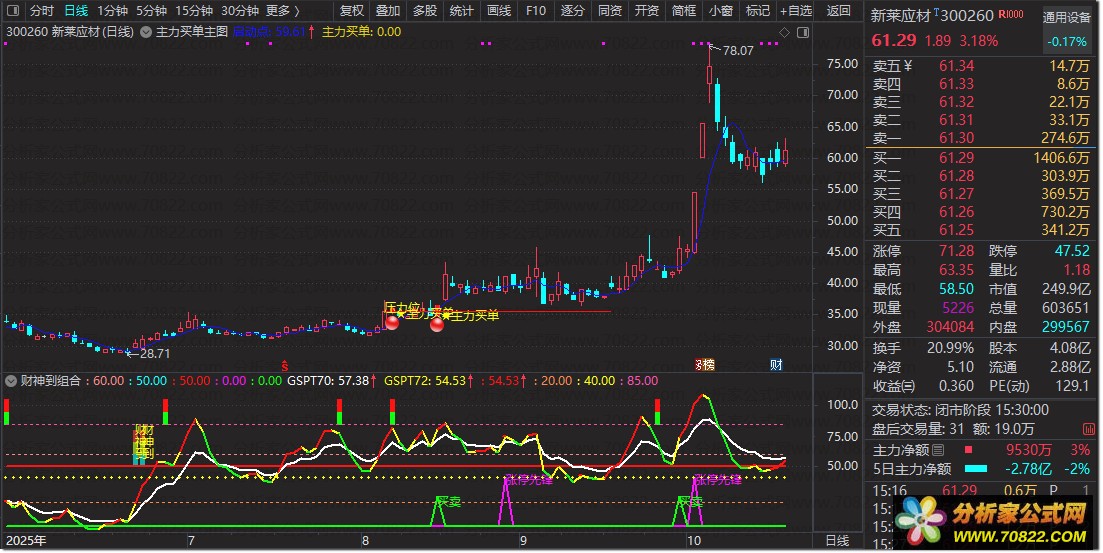Toggle the 叠加 overlay button
The image size is (1103, 553).
[388, 11]
